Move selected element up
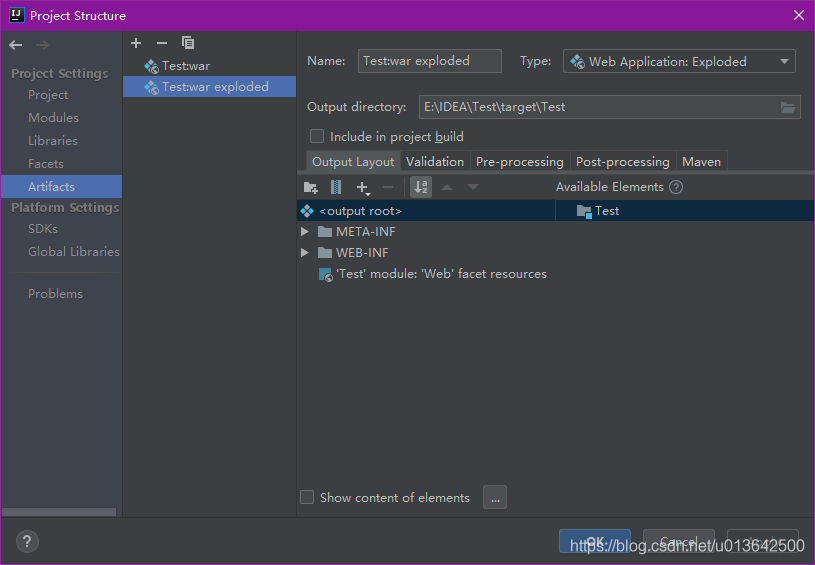The width and height of the screenshot is (815, 565). (447, 187)
